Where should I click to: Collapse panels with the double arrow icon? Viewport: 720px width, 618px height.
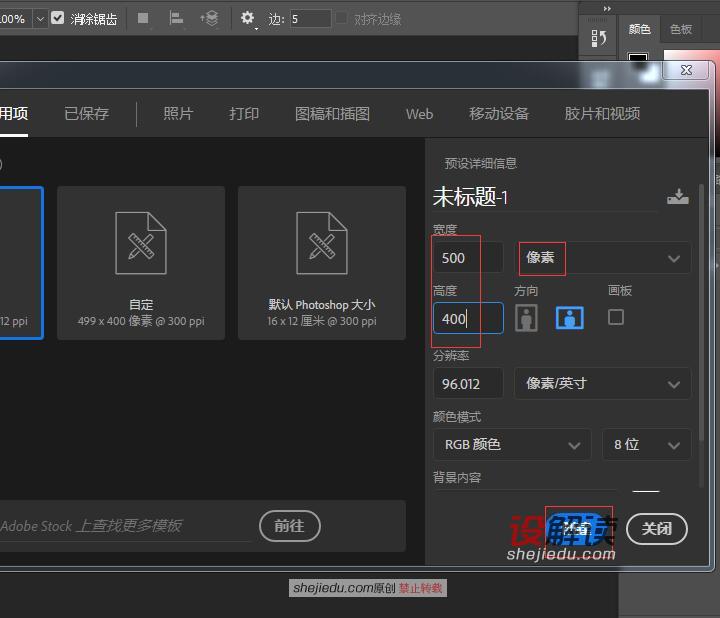pos(607,8)
